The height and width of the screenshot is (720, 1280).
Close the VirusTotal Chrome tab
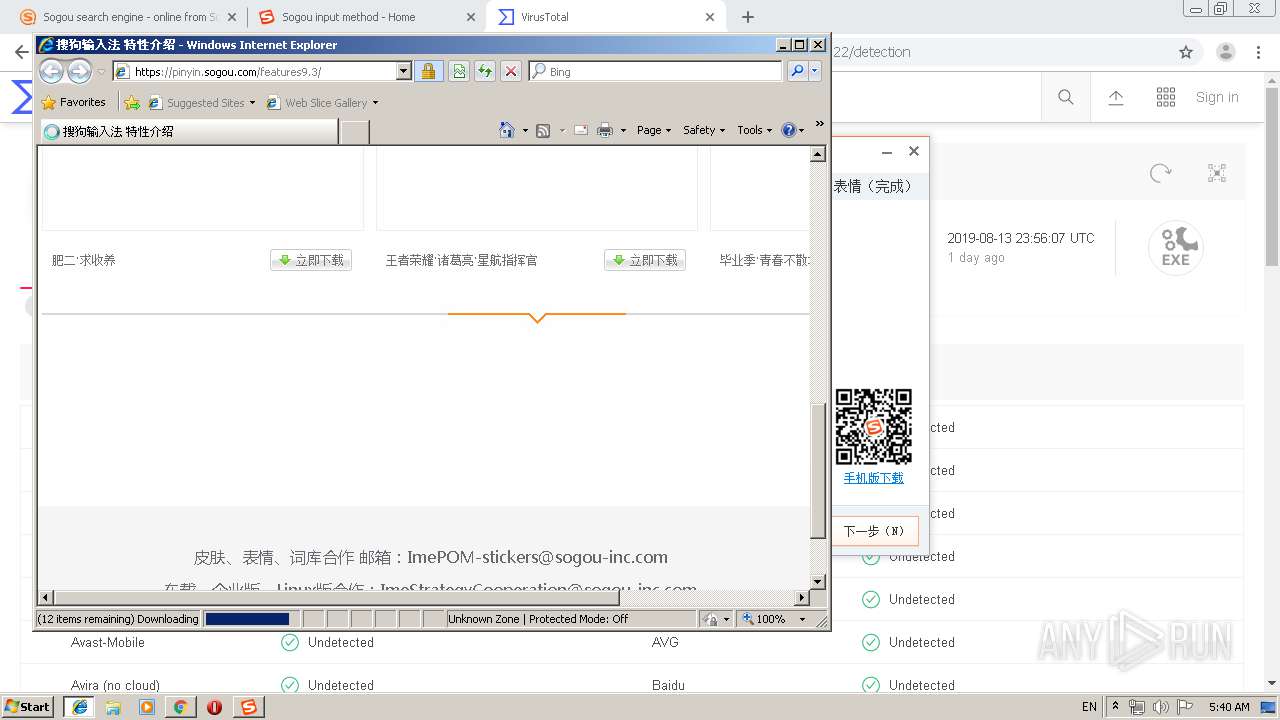(x=710, y=17)
